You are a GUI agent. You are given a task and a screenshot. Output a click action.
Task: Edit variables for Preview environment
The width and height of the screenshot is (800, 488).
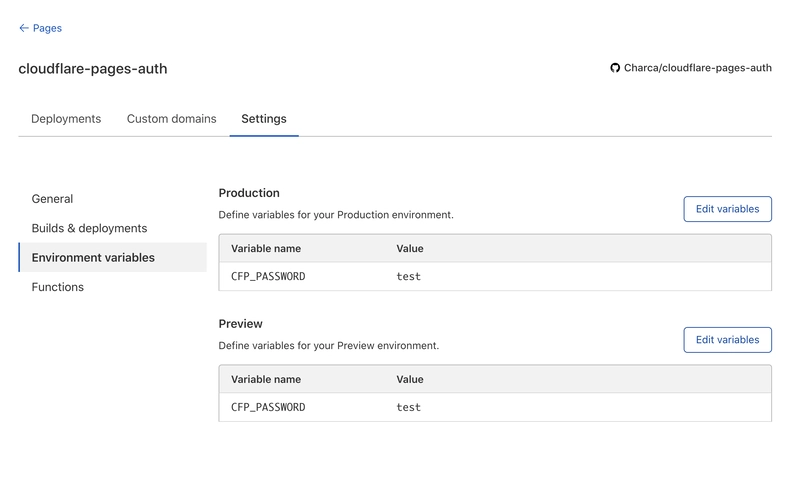[728, 339]
